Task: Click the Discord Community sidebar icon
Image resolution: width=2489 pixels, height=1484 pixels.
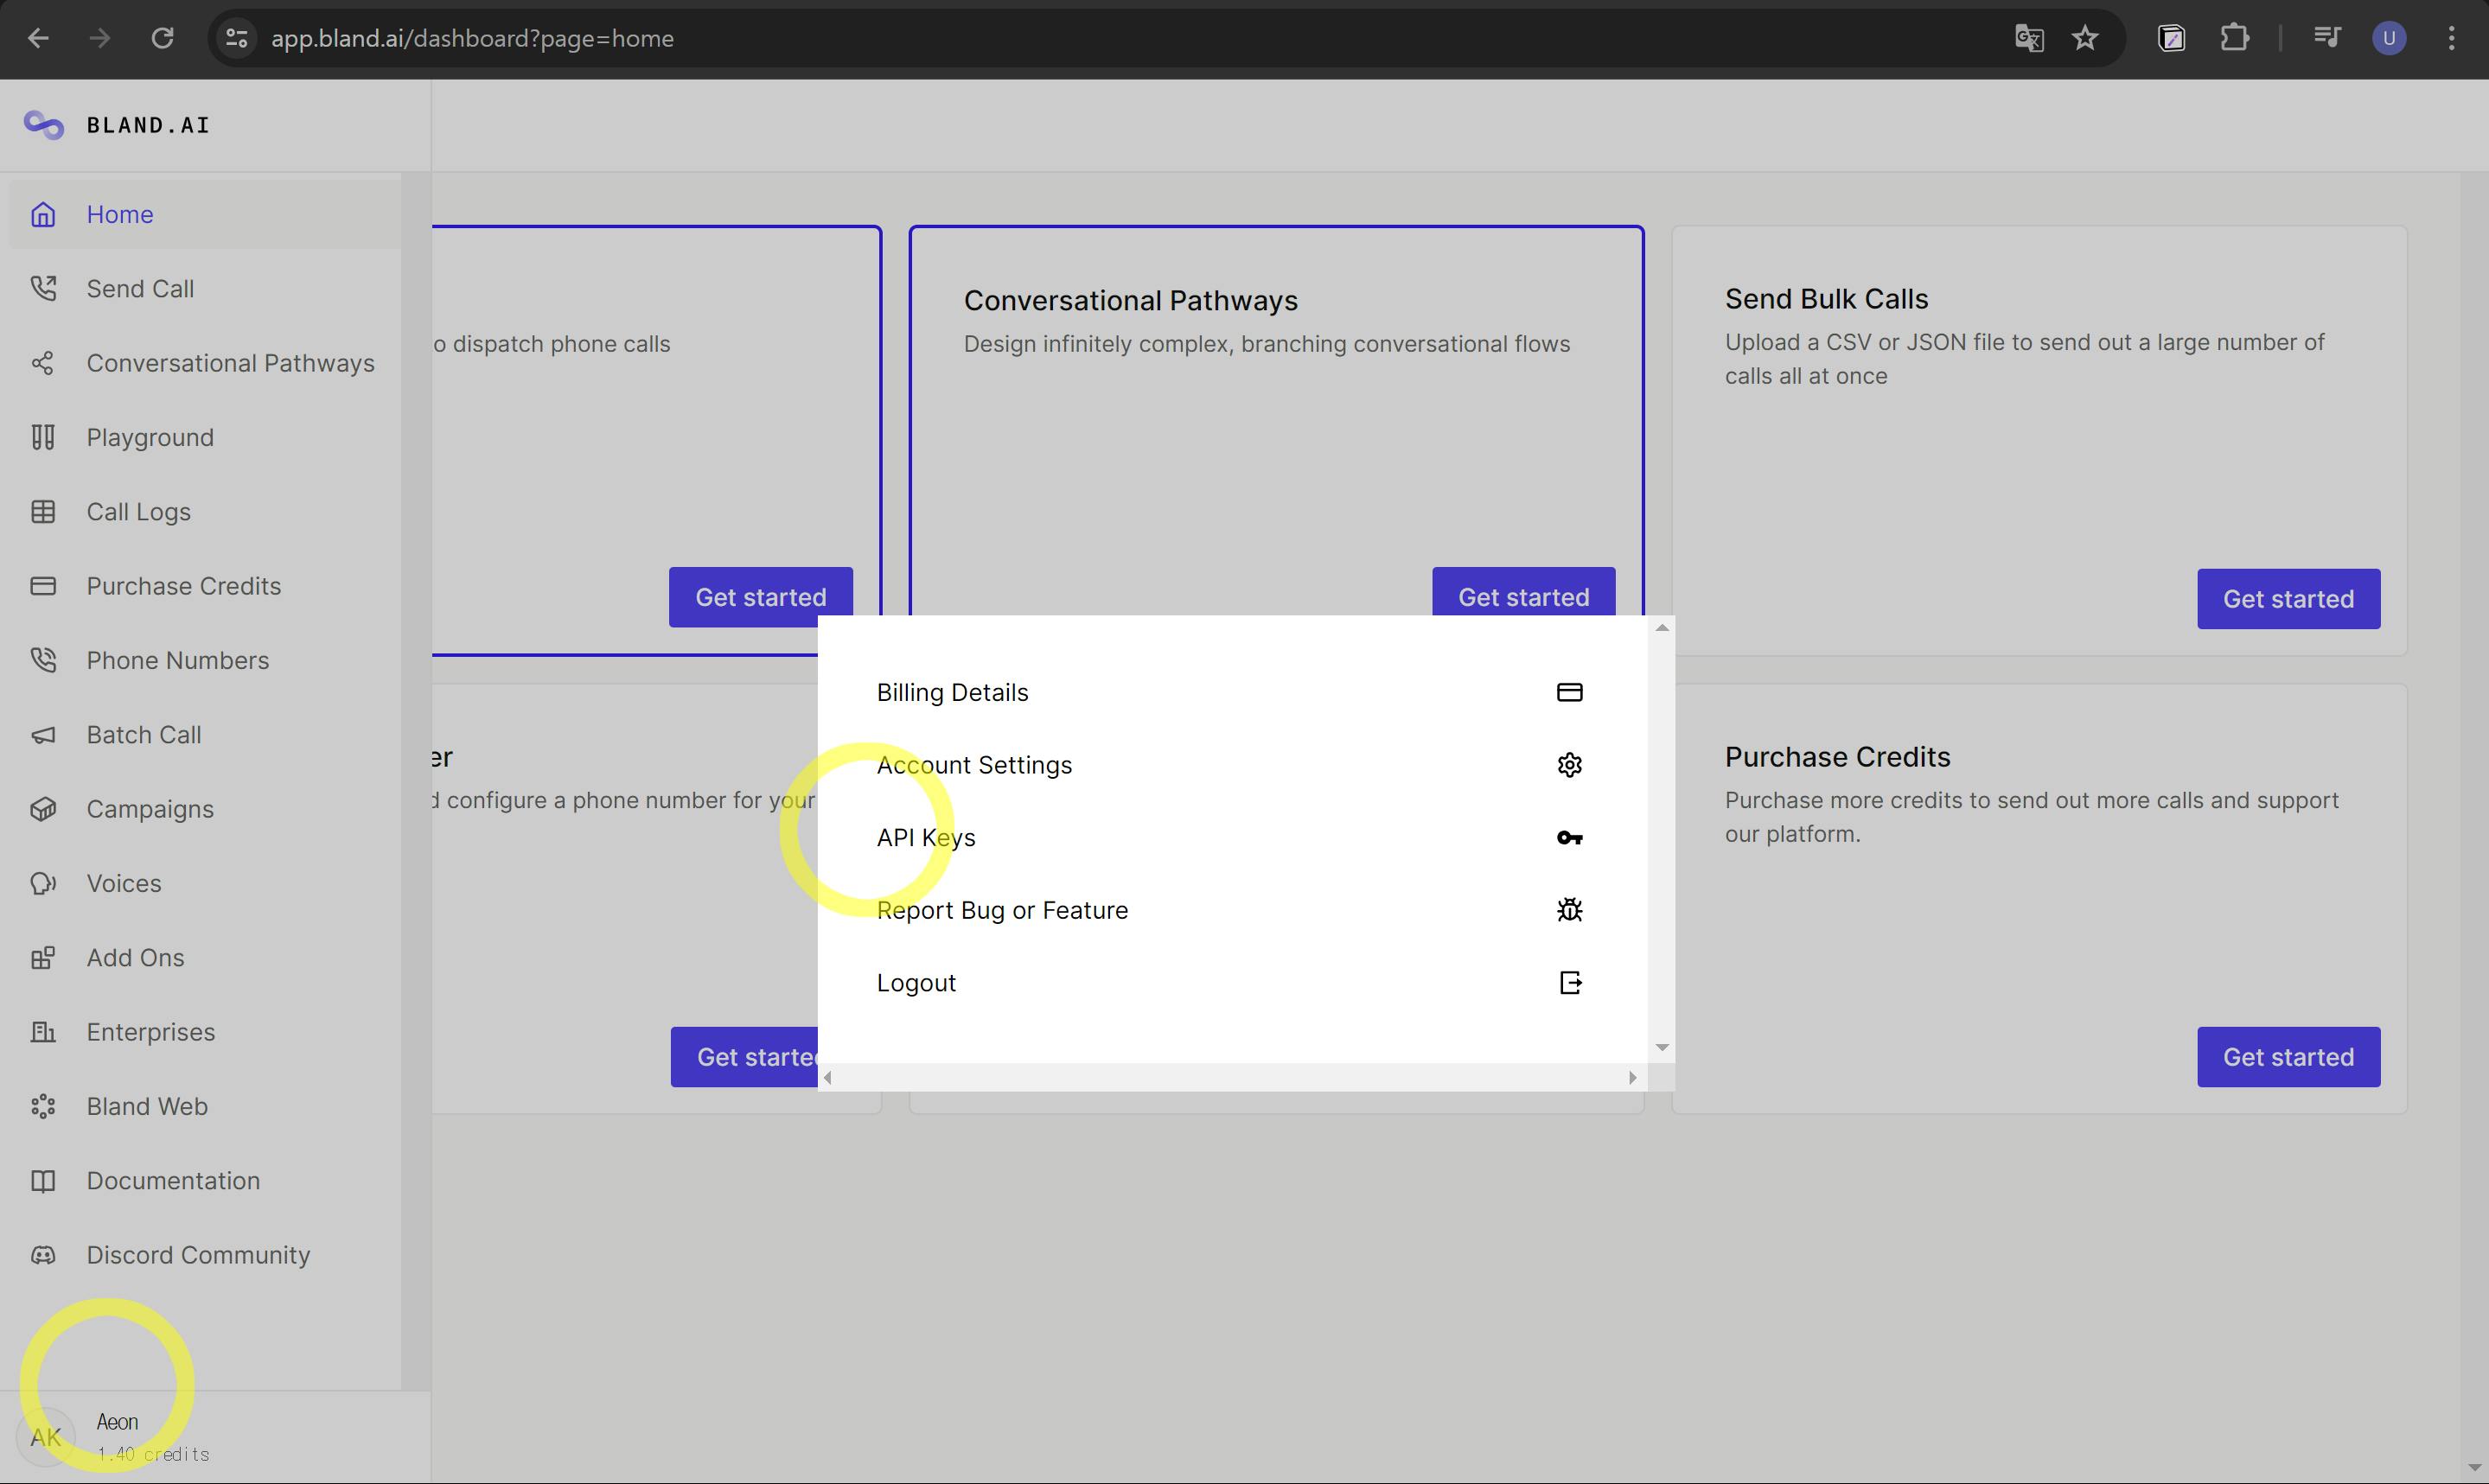Action: (x=43, y=1255)
